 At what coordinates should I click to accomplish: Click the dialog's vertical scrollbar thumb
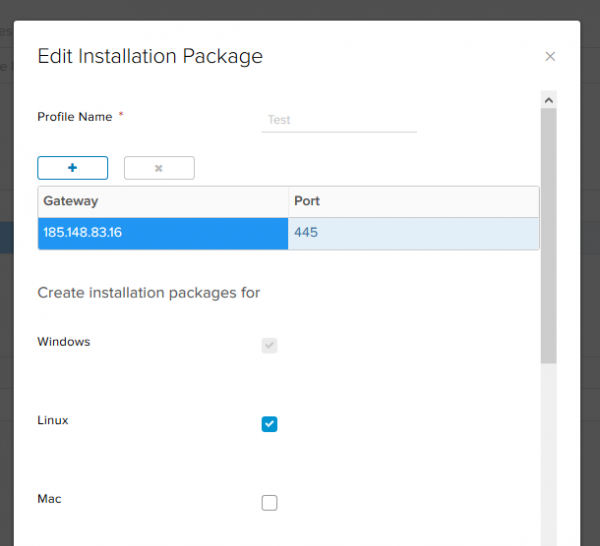point(548,235)
